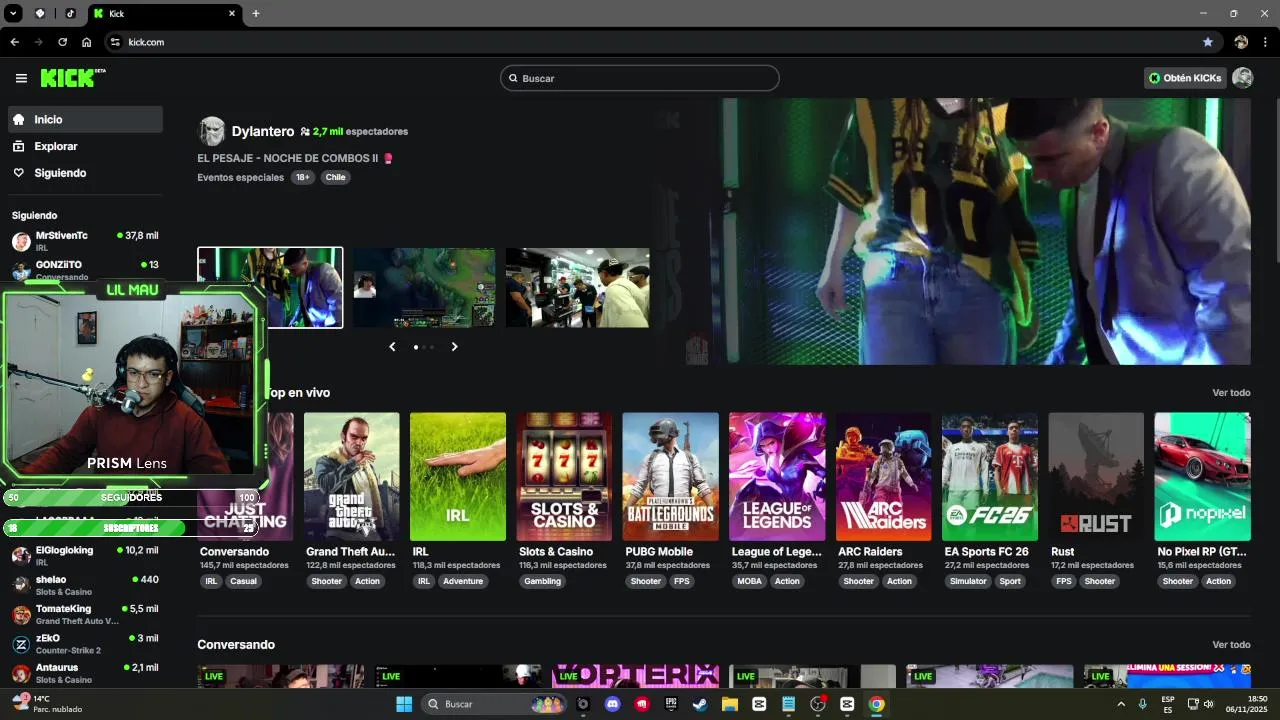
Task: Open League of Legends category card
Action: click(777, 477)
